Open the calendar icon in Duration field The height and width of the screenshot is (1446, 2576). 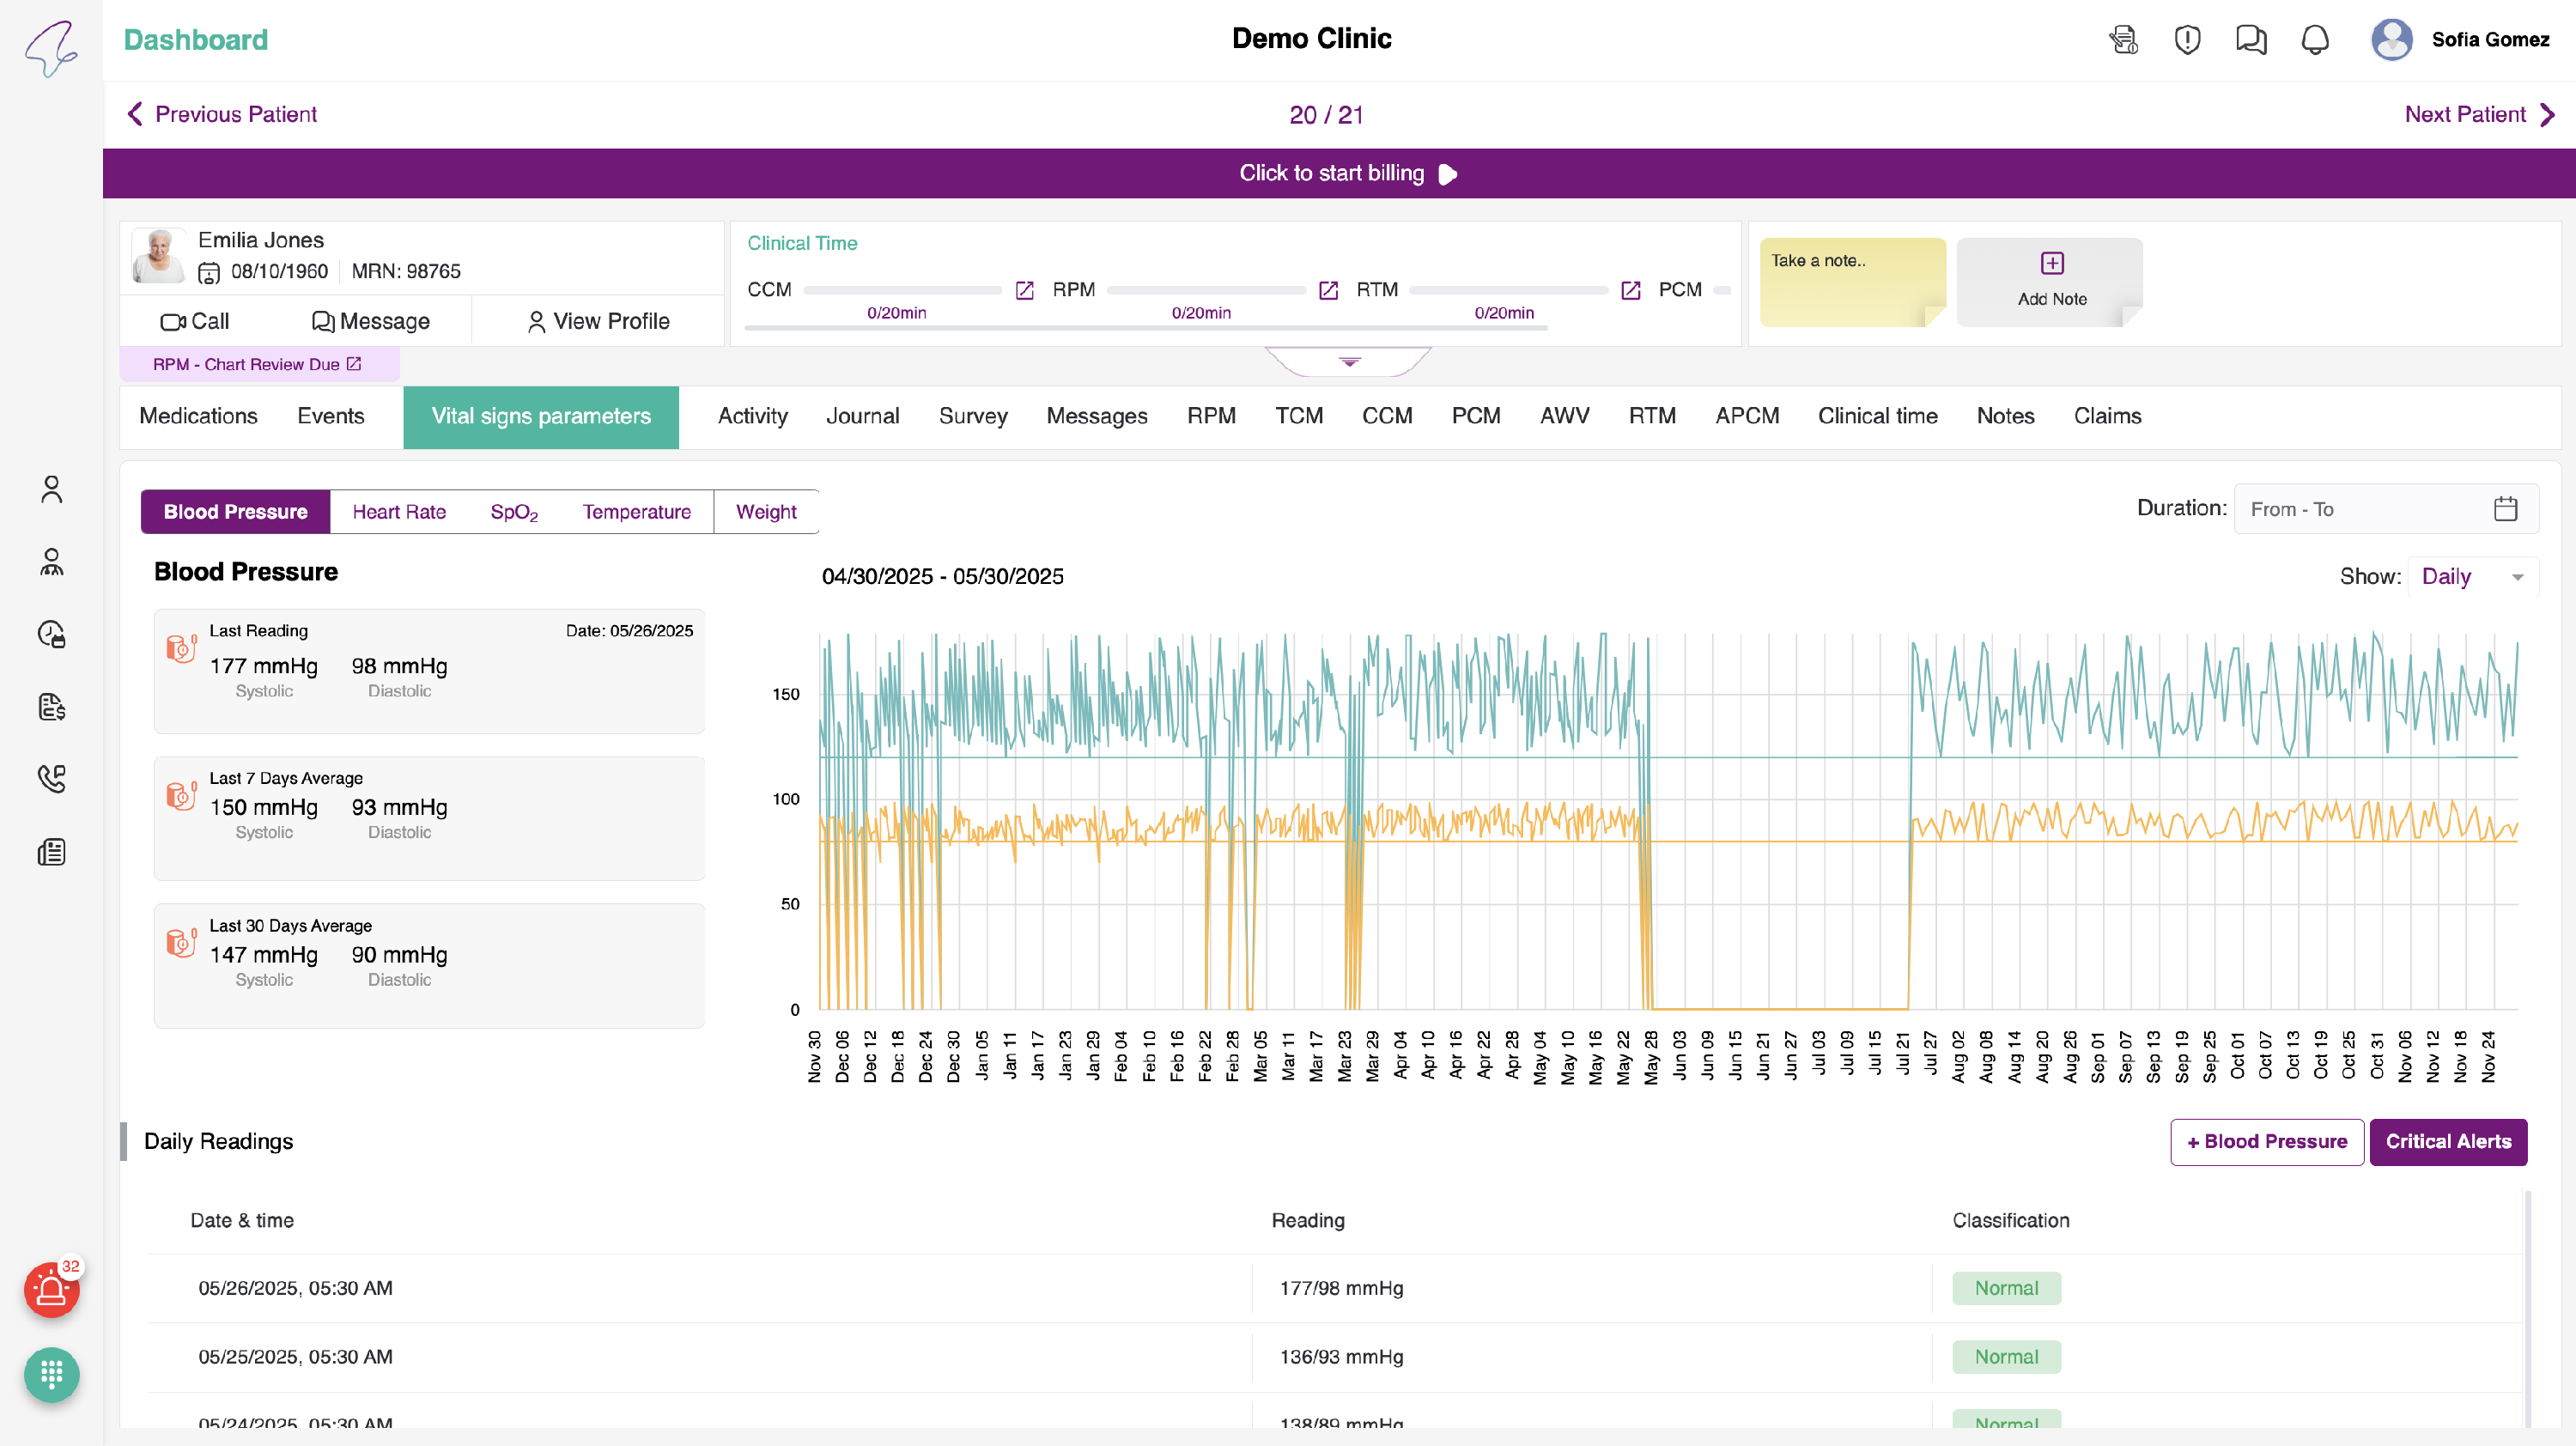click(2505, 509)
